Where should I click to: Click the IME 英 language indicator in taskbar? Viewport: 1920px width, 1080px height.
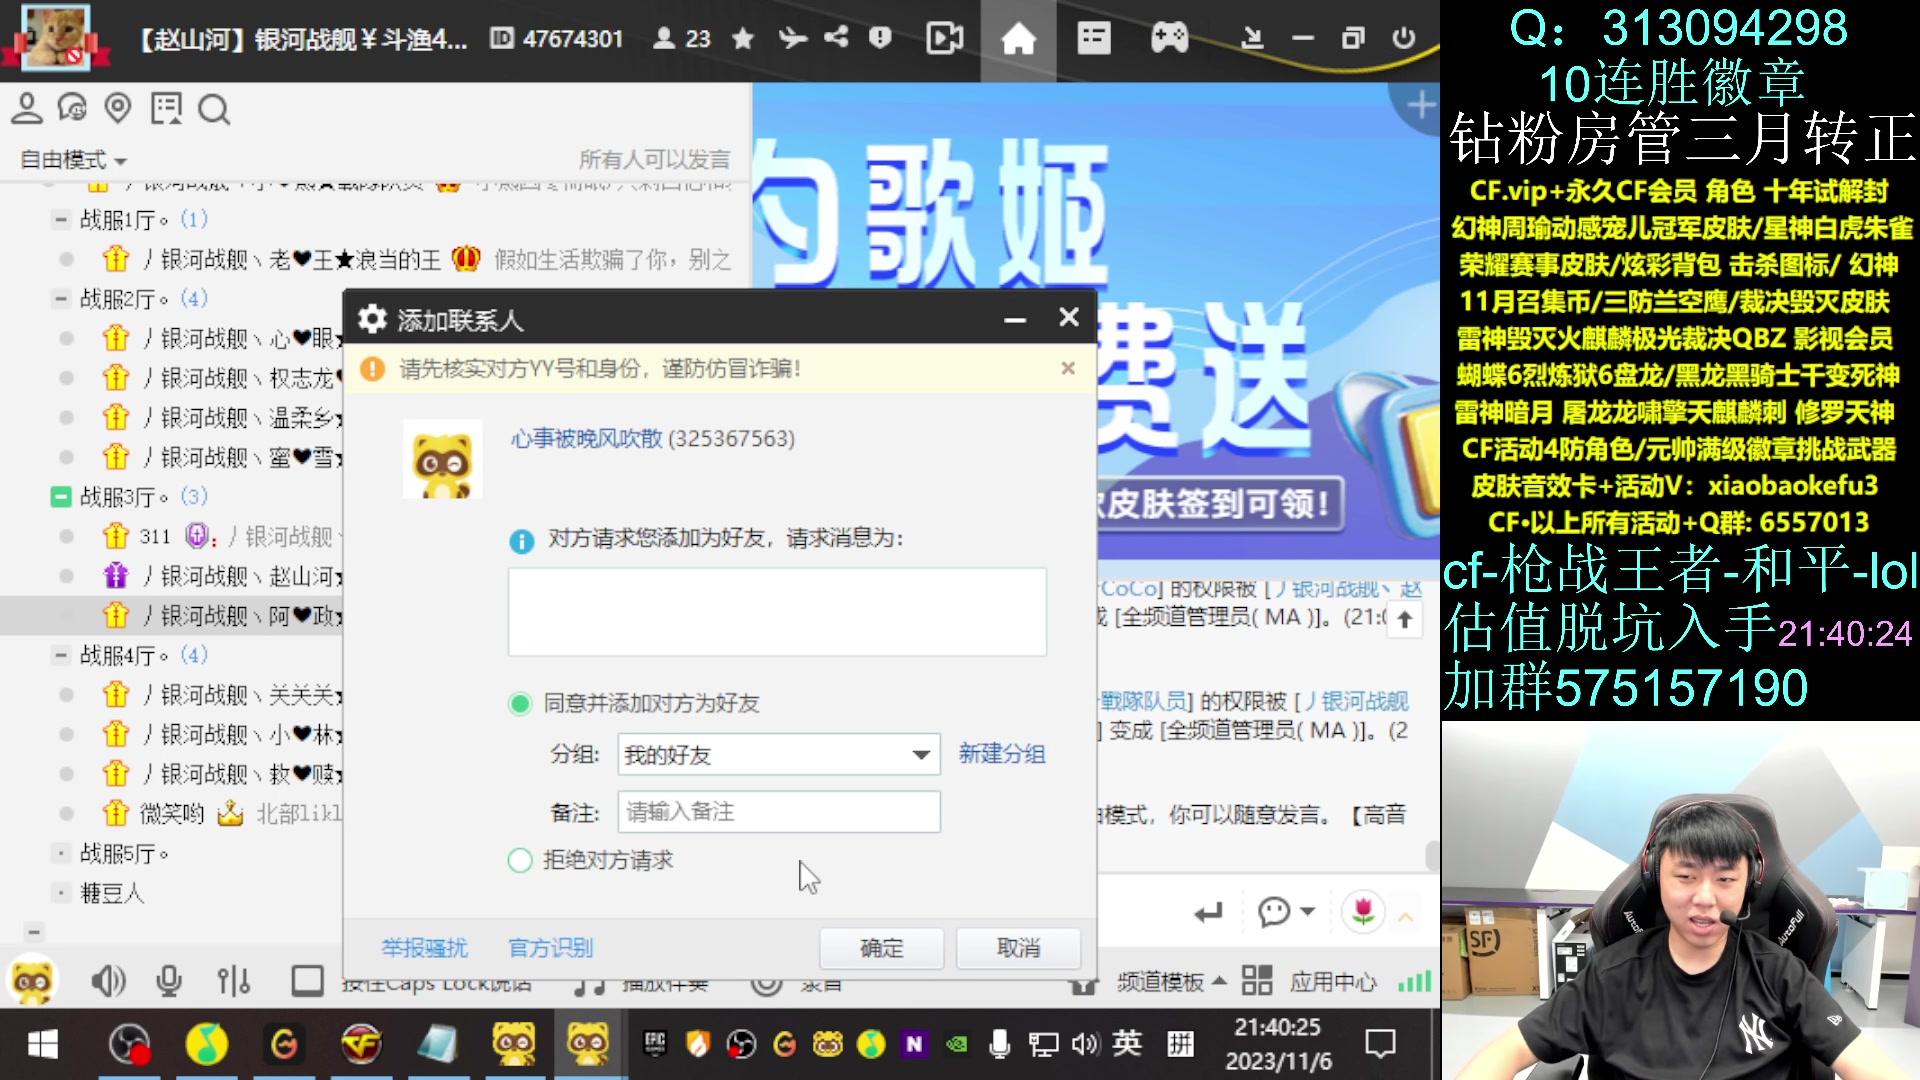[x=1126, y=1044]
